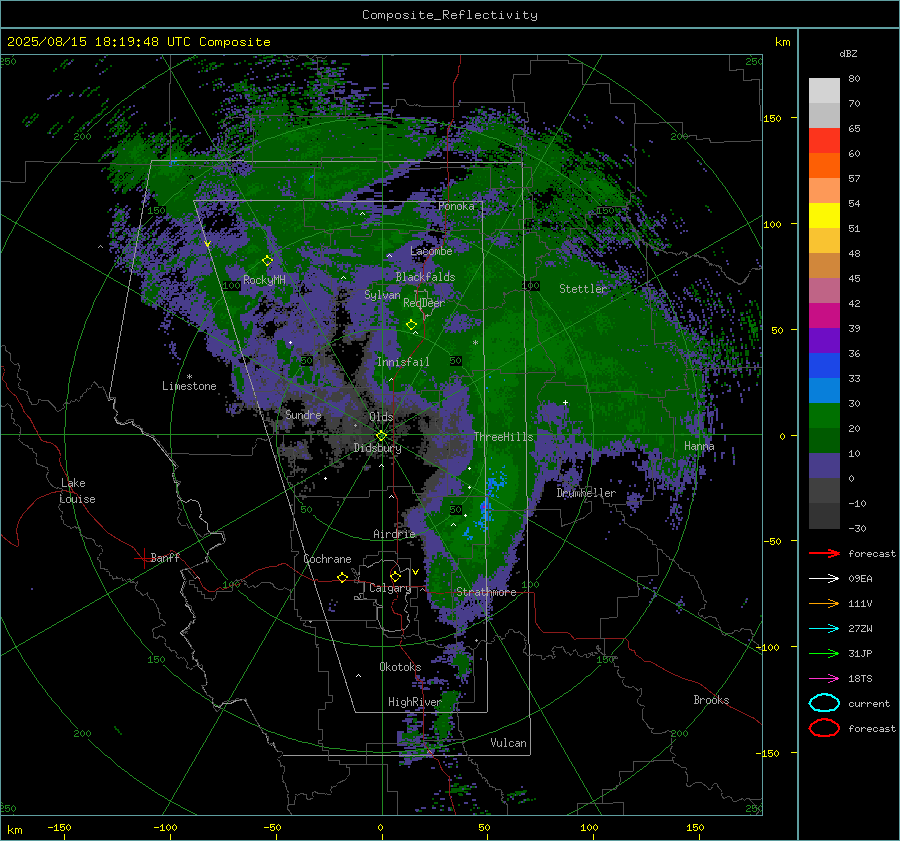900x841 pixels.
Task: Click the slate-purple swatch between 10 and 0 dBZ
Action: pos(824,466)
